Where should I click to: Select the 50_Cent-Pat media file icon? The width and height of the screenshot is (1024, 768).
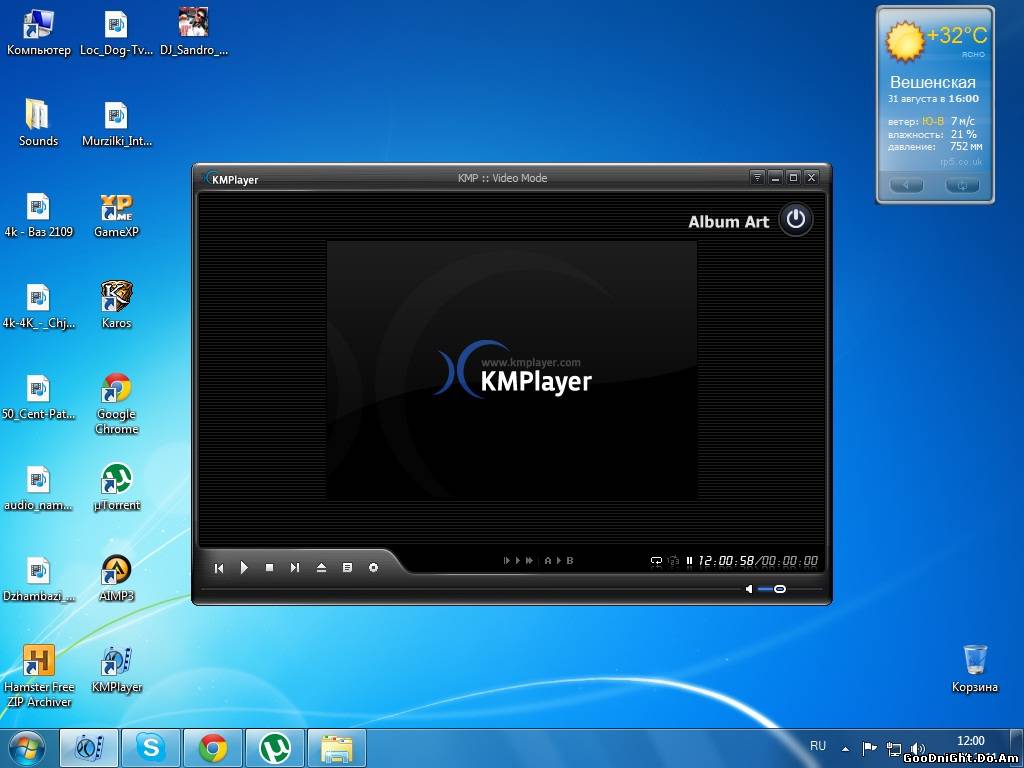coord(38,396)
